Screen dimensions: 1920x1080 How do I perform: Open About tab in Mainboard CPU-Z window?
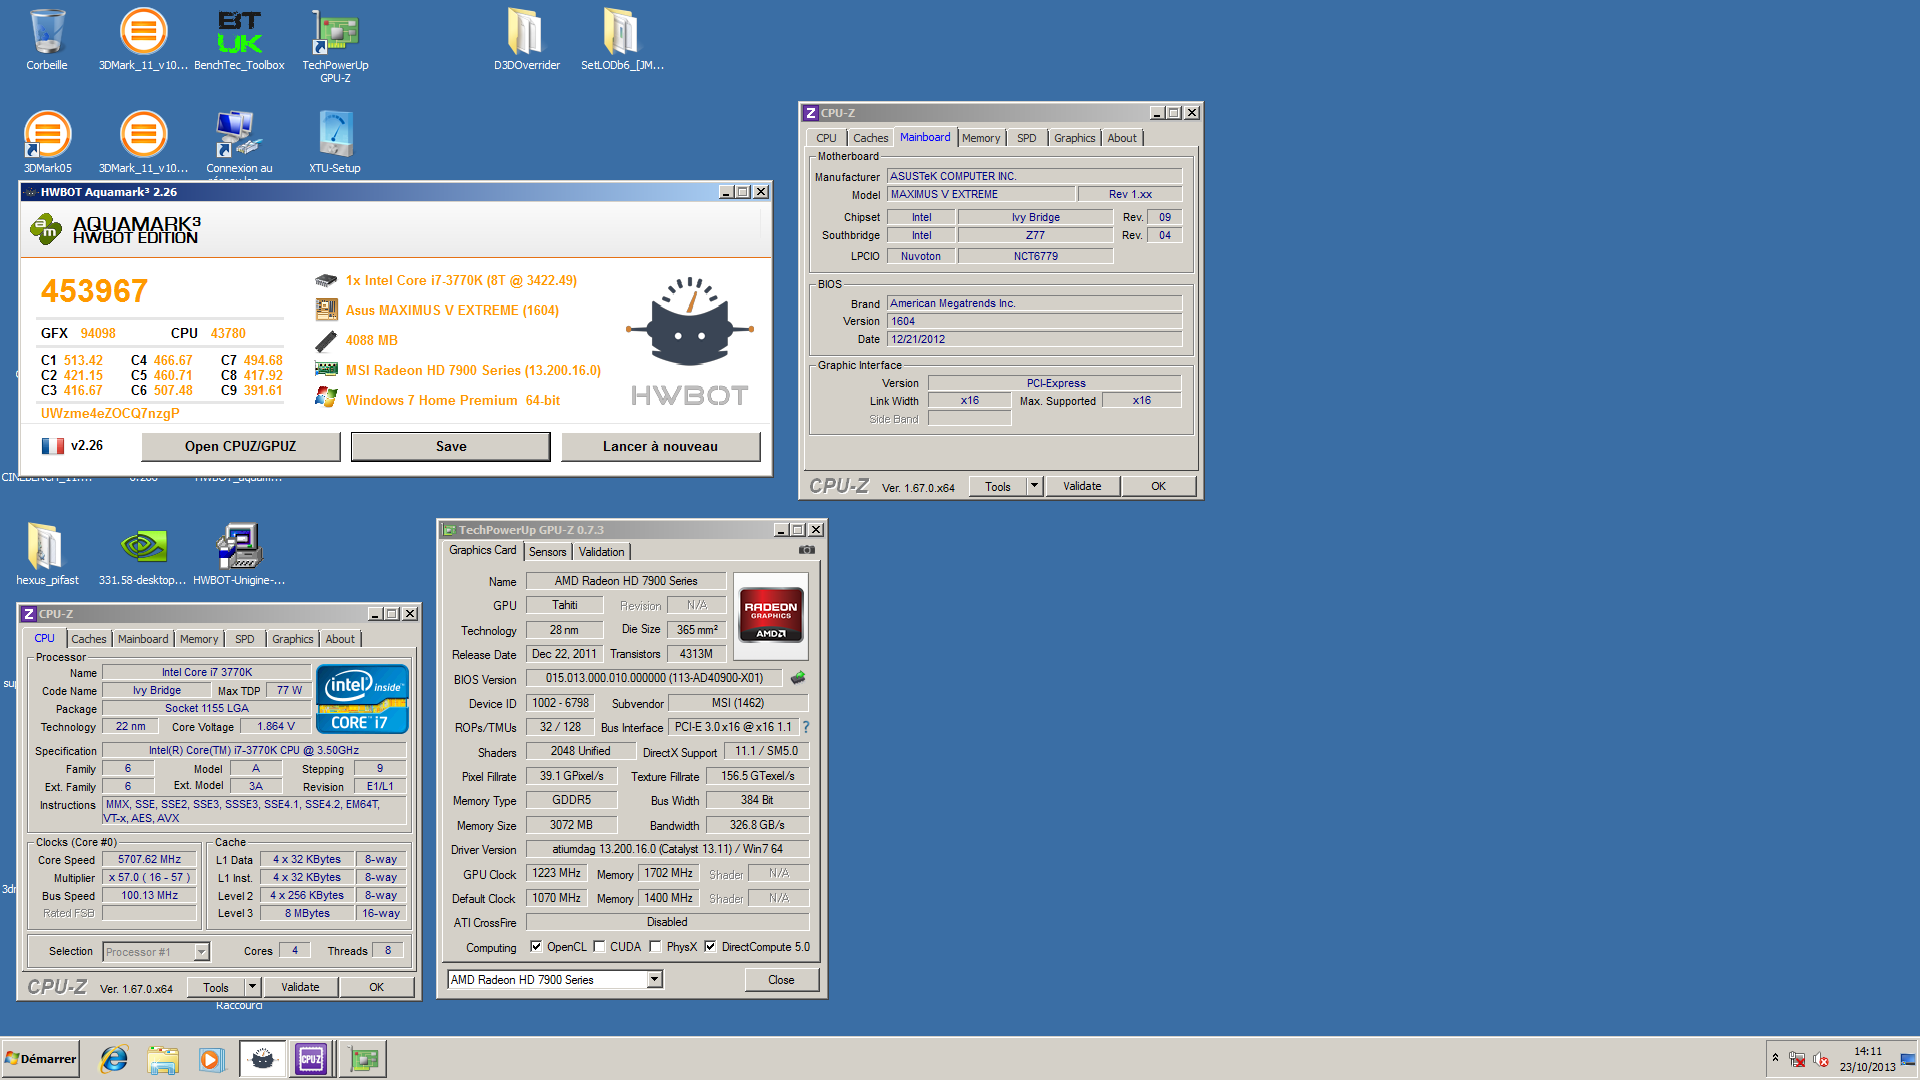coord(1121,138)
